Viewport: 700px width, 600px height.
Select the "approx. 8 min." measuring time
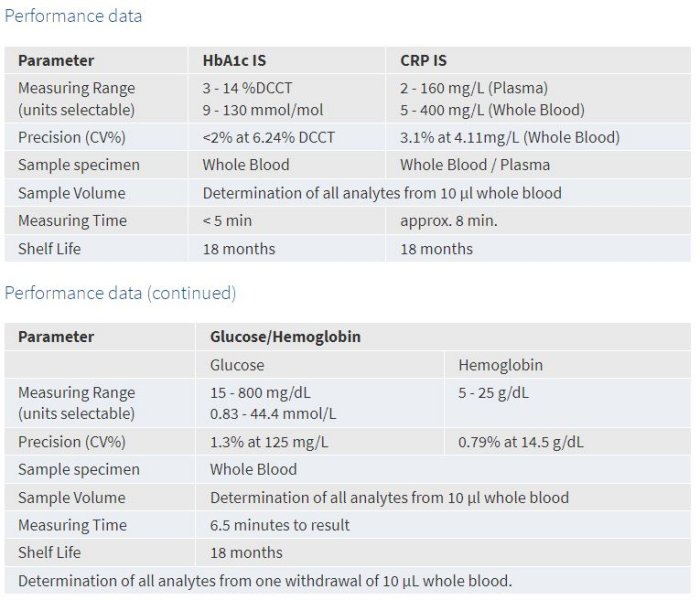click(449, 220)
